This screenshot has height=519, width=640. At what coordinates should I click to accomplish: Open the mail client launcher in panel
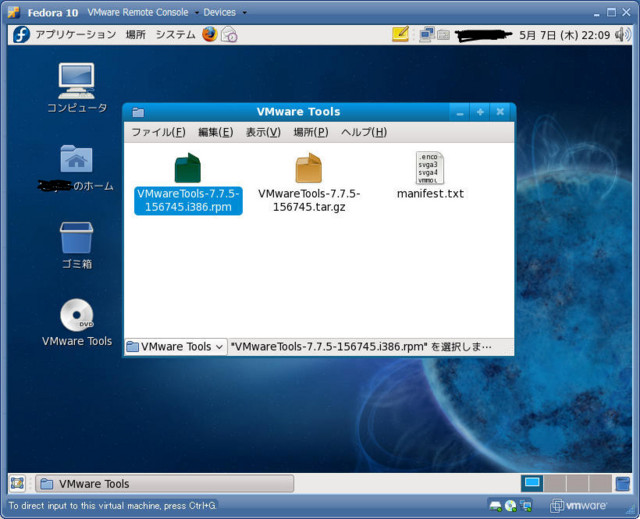[229, 34]
